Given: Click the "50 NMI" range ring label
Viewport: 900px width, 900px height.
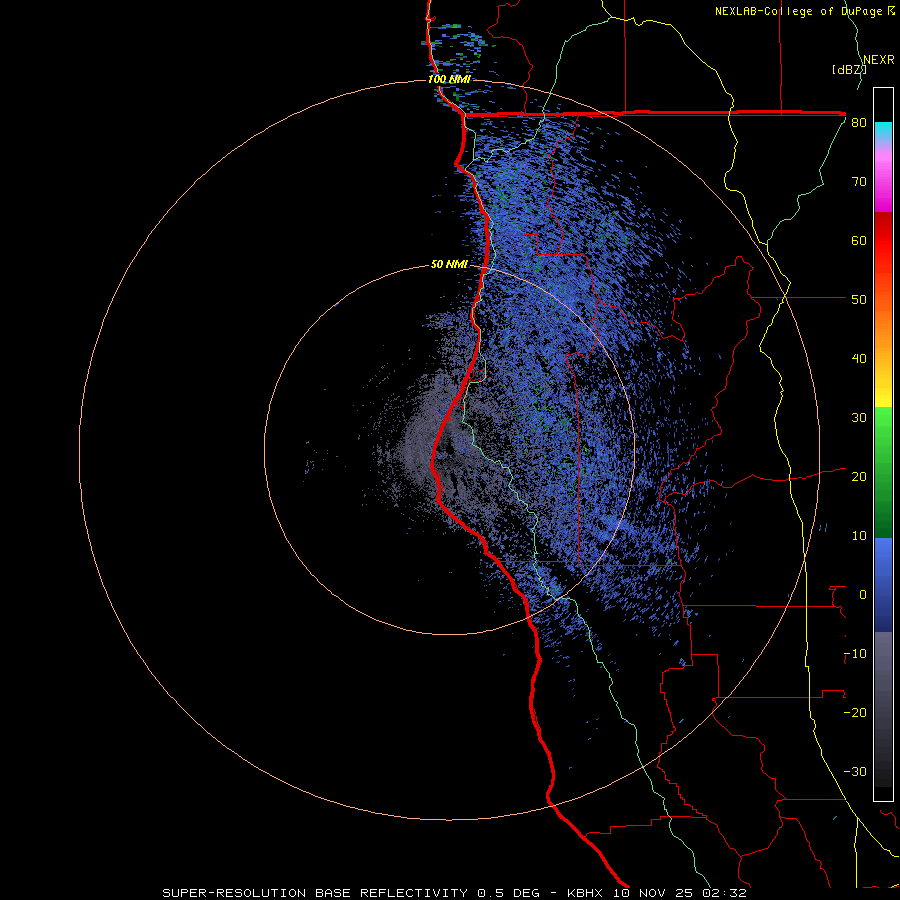Looking at the screenshot, I should (x=449, y=264).
